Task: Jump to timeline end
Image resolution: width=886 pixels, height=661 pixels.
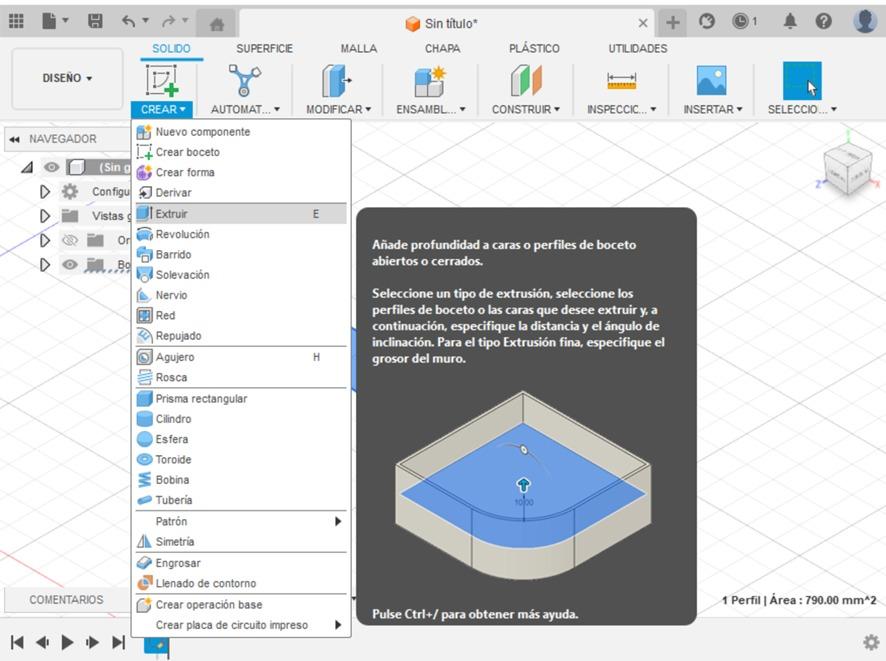Action: [118, 642]
